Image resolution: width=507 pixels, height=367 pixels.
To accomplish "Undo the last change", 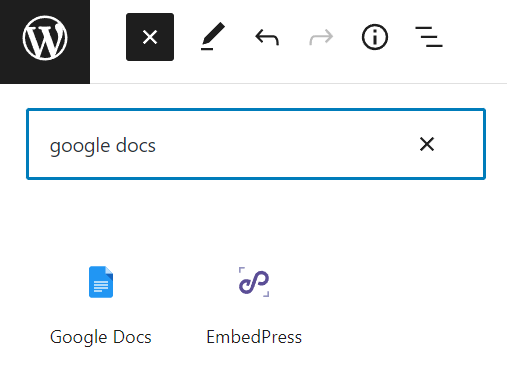I will pyautogui.click(x=267, y=37).
